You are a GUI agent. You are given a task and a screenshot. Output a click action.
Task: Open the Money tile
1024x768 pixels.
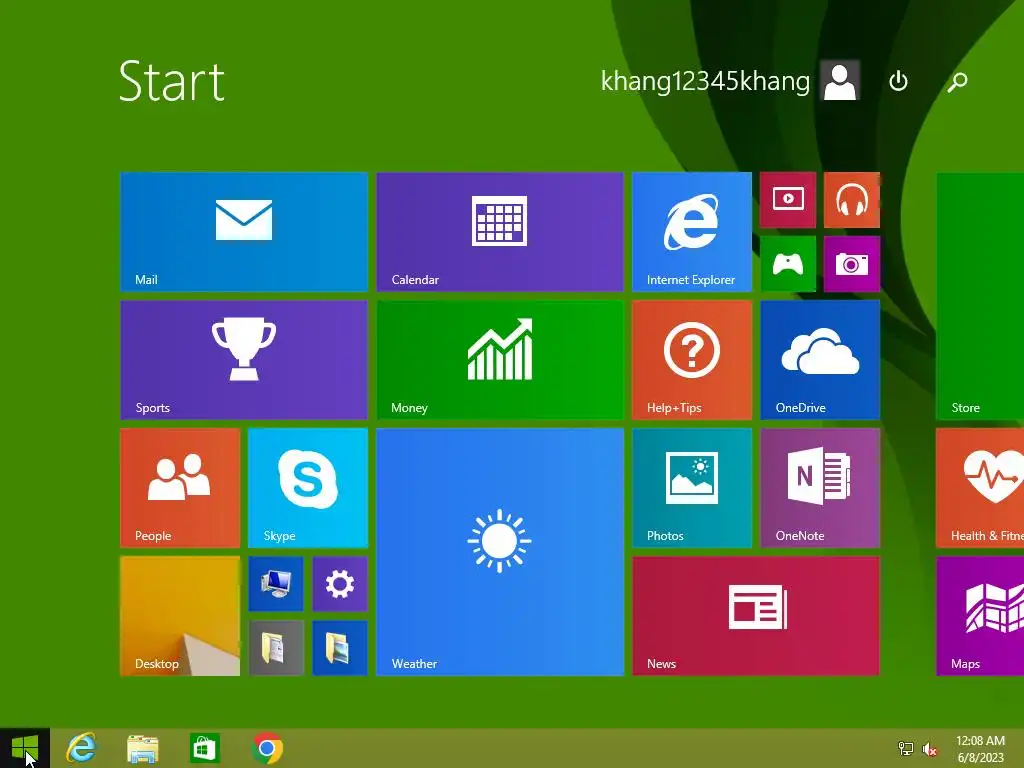(x=500, y=360)
